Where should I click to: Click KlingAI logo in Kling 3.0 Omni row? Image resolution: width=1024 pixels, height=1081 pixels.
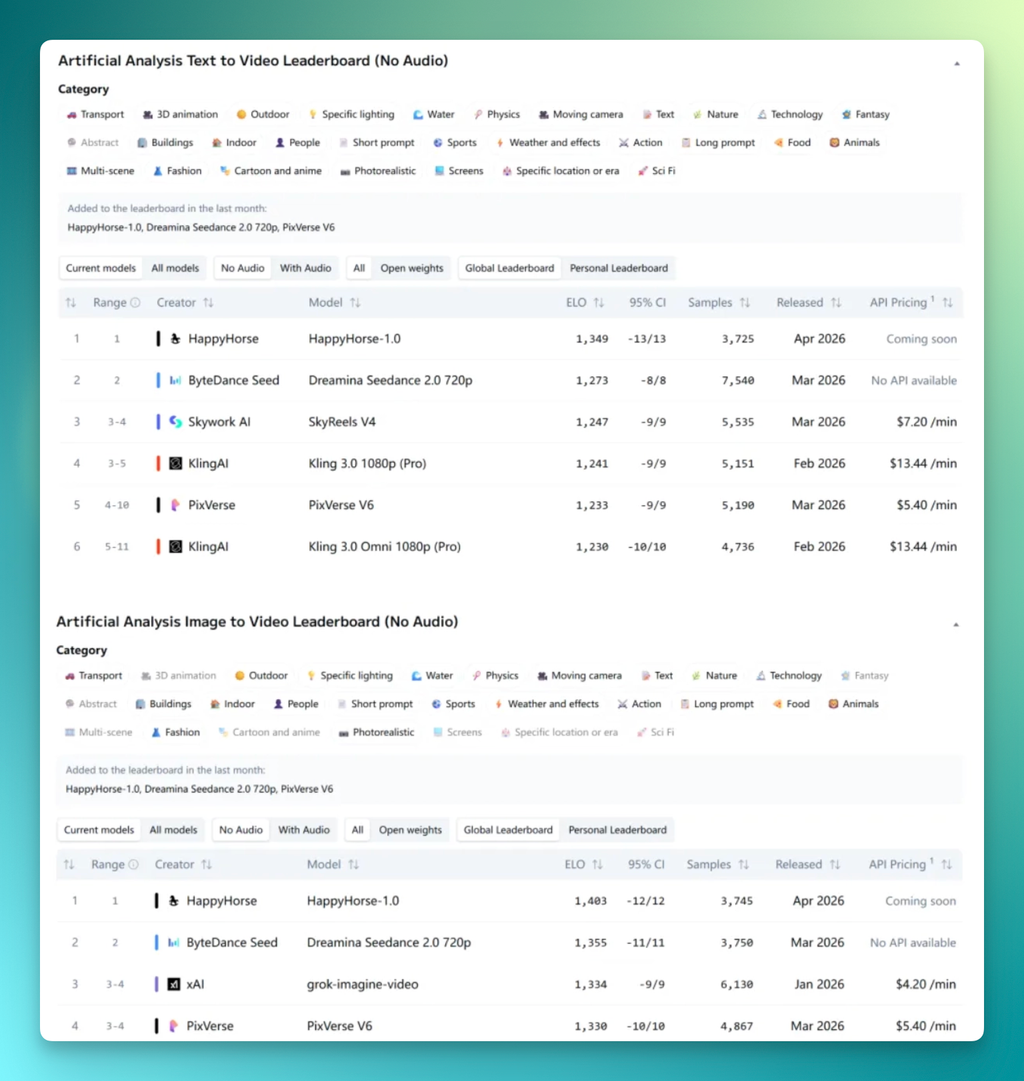click(x=175, y=547)
